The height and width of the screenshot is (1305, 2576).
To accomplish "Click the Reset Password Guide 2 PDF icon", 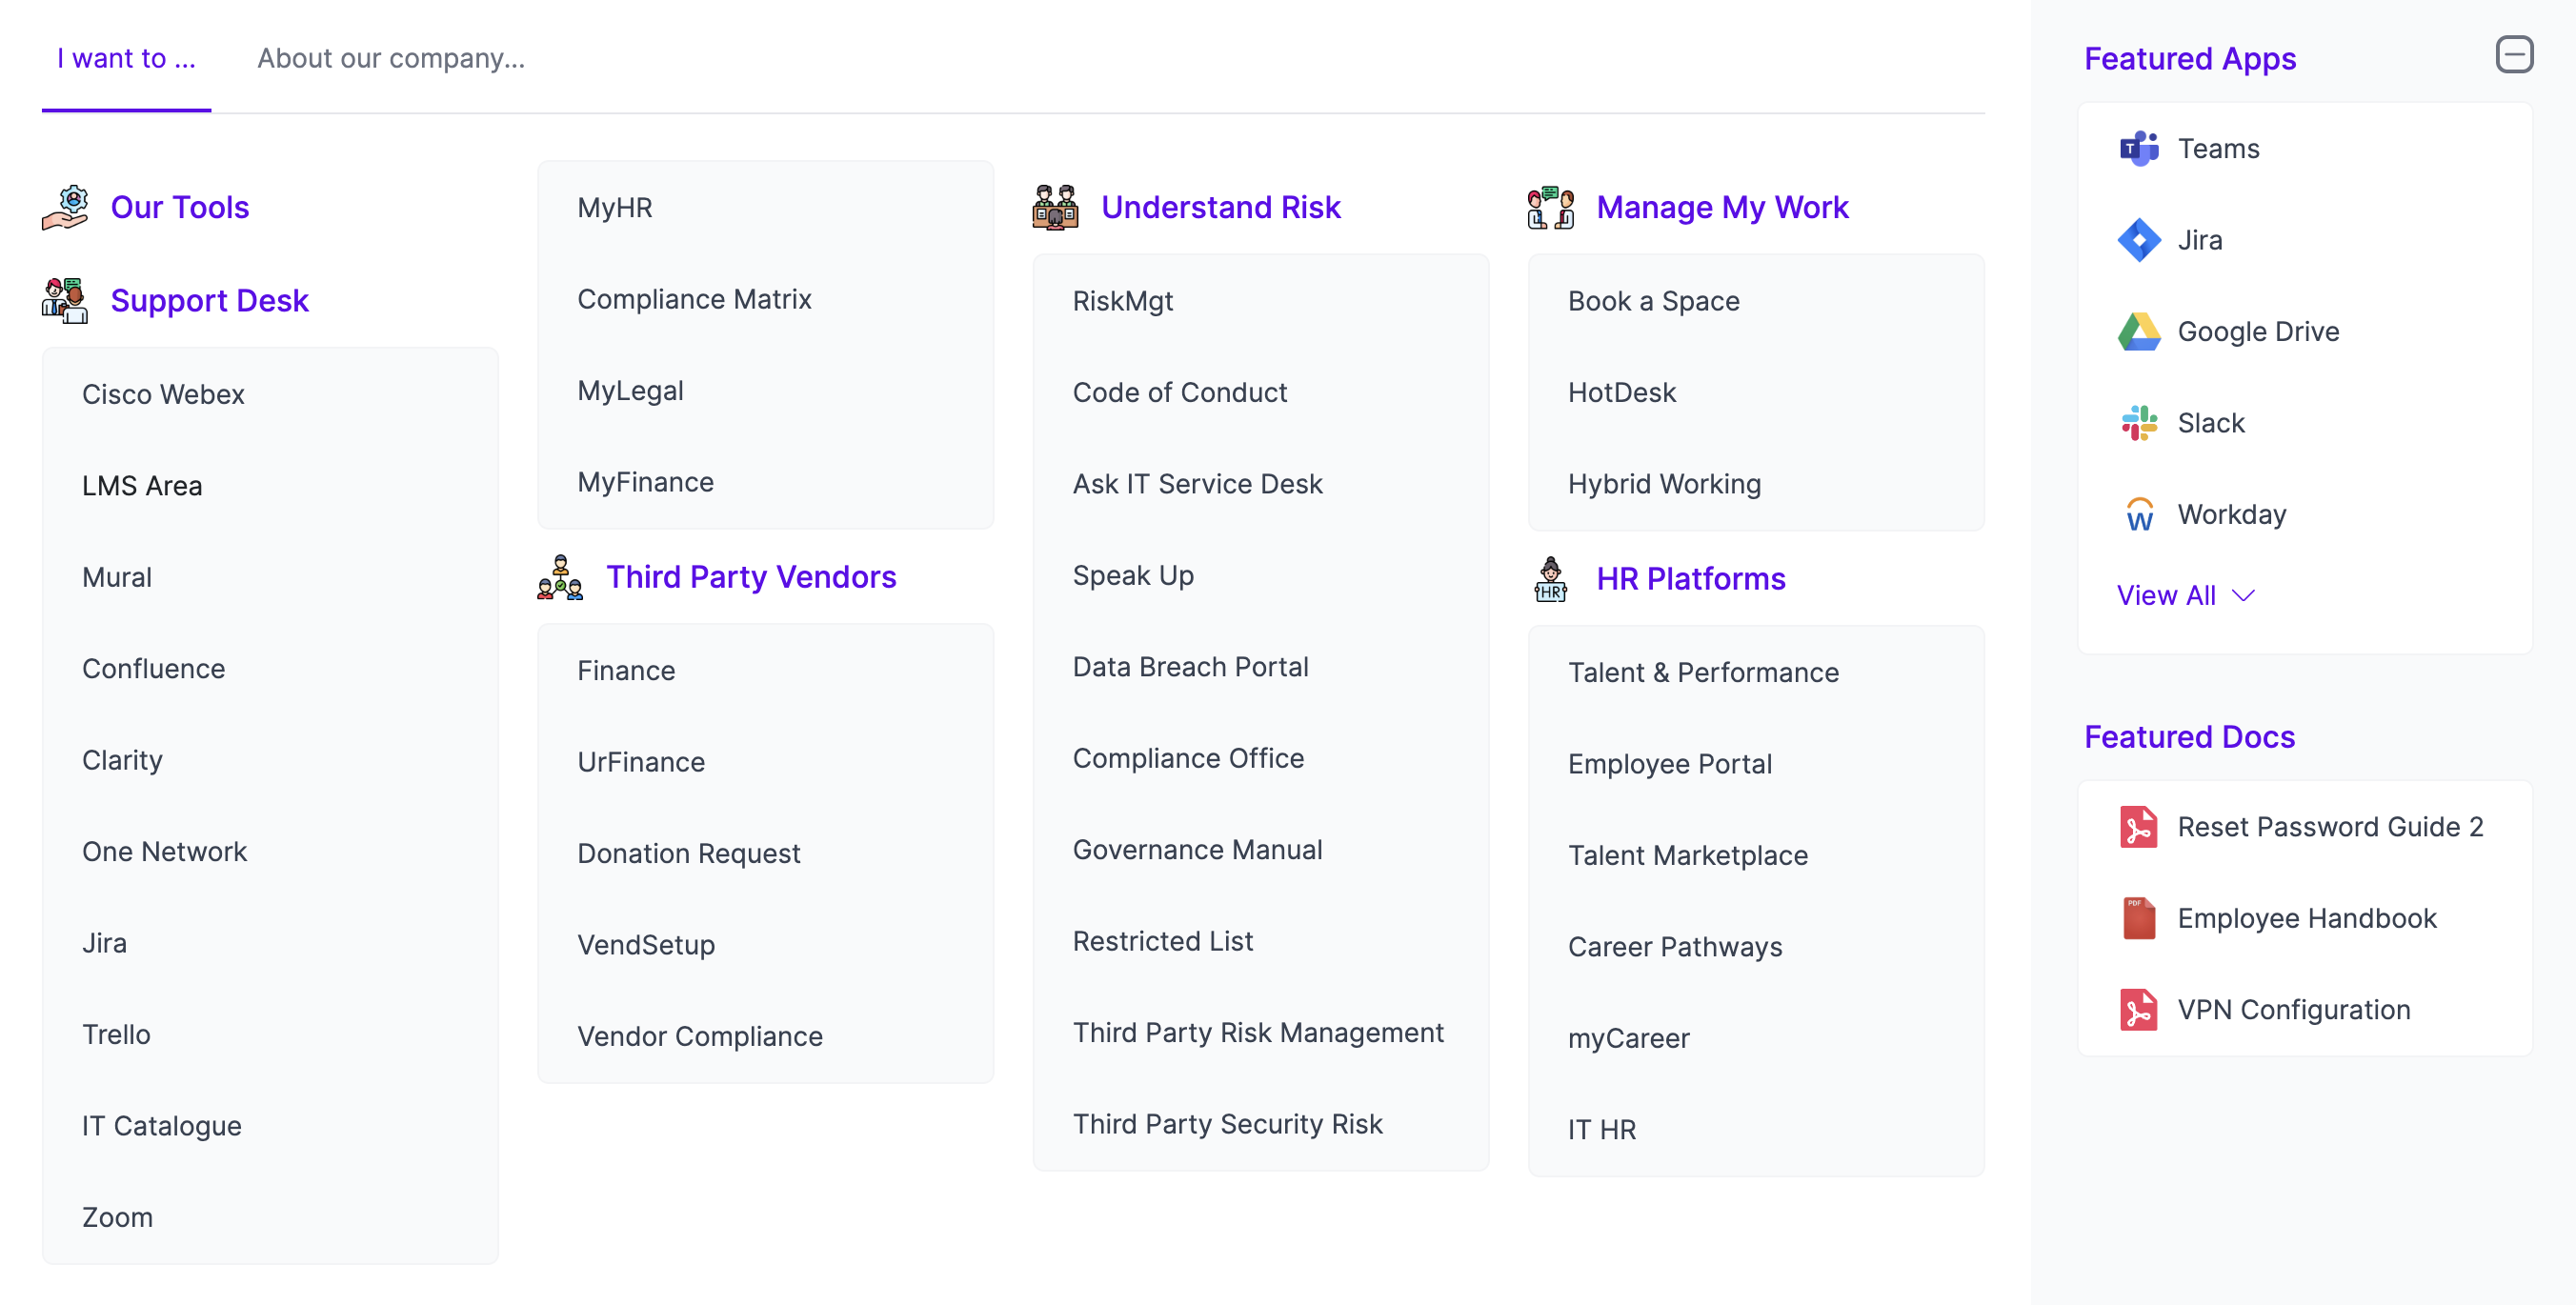I will click(2139, 827).
